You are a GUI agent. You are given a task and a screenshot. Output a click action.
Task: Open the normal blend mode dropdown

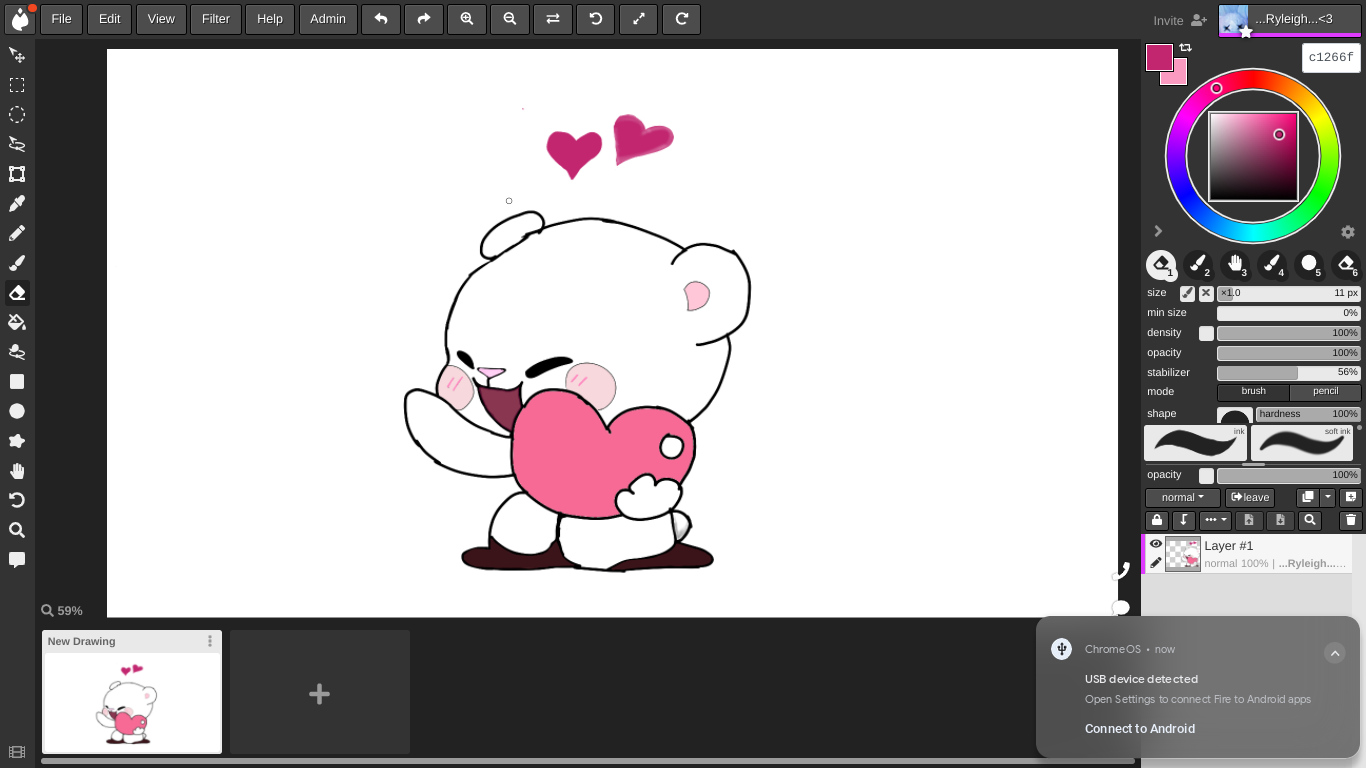[x=1182, y=497]
